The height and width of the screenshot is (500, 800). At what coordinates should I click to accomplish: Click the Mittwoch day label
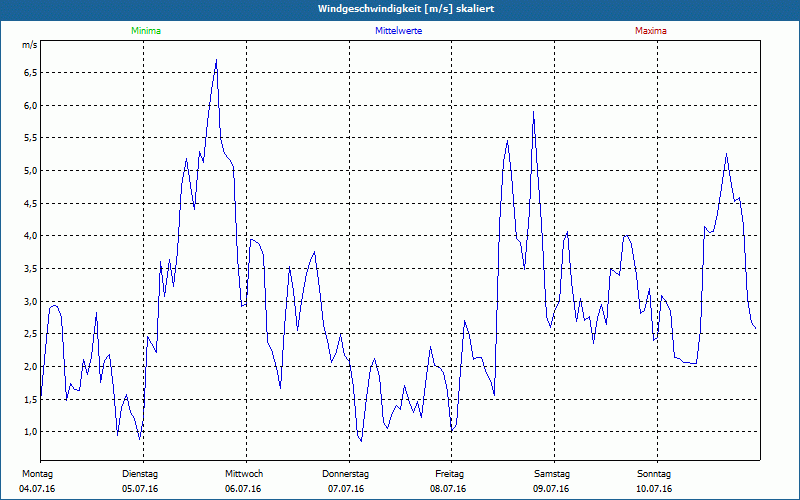click(244, 474)
